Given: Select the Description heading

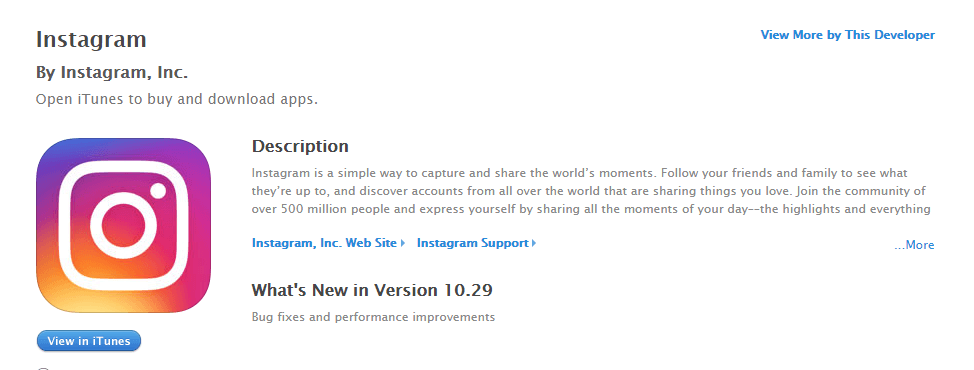Looking at the screenshot, I should click(x=300, y=147).
